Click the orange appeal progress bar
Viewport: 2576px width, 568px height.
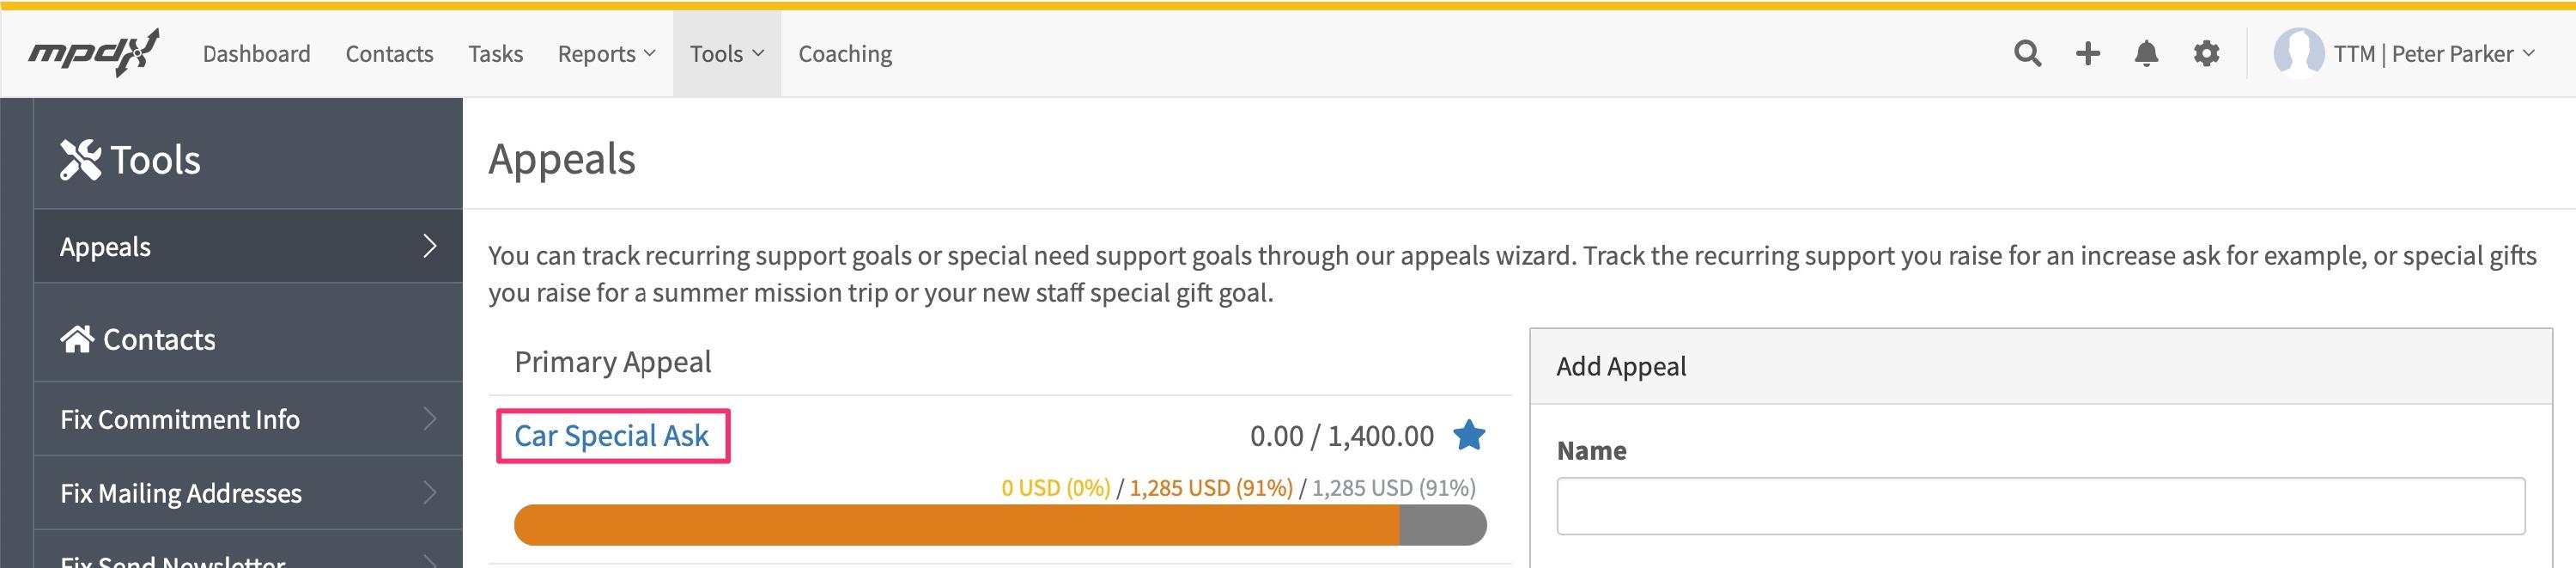956,525
